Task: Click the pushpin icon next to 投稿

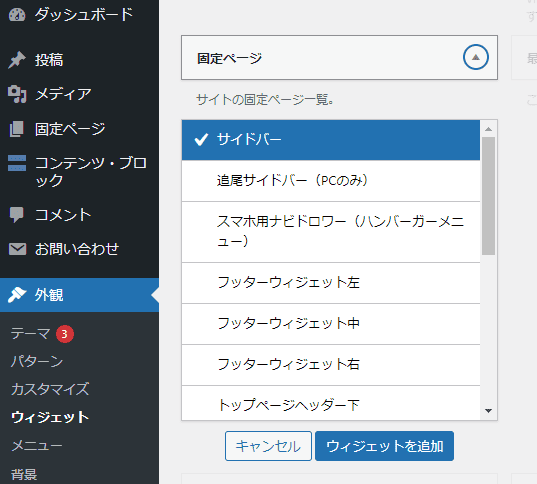Action: click(x=17, y=60)
